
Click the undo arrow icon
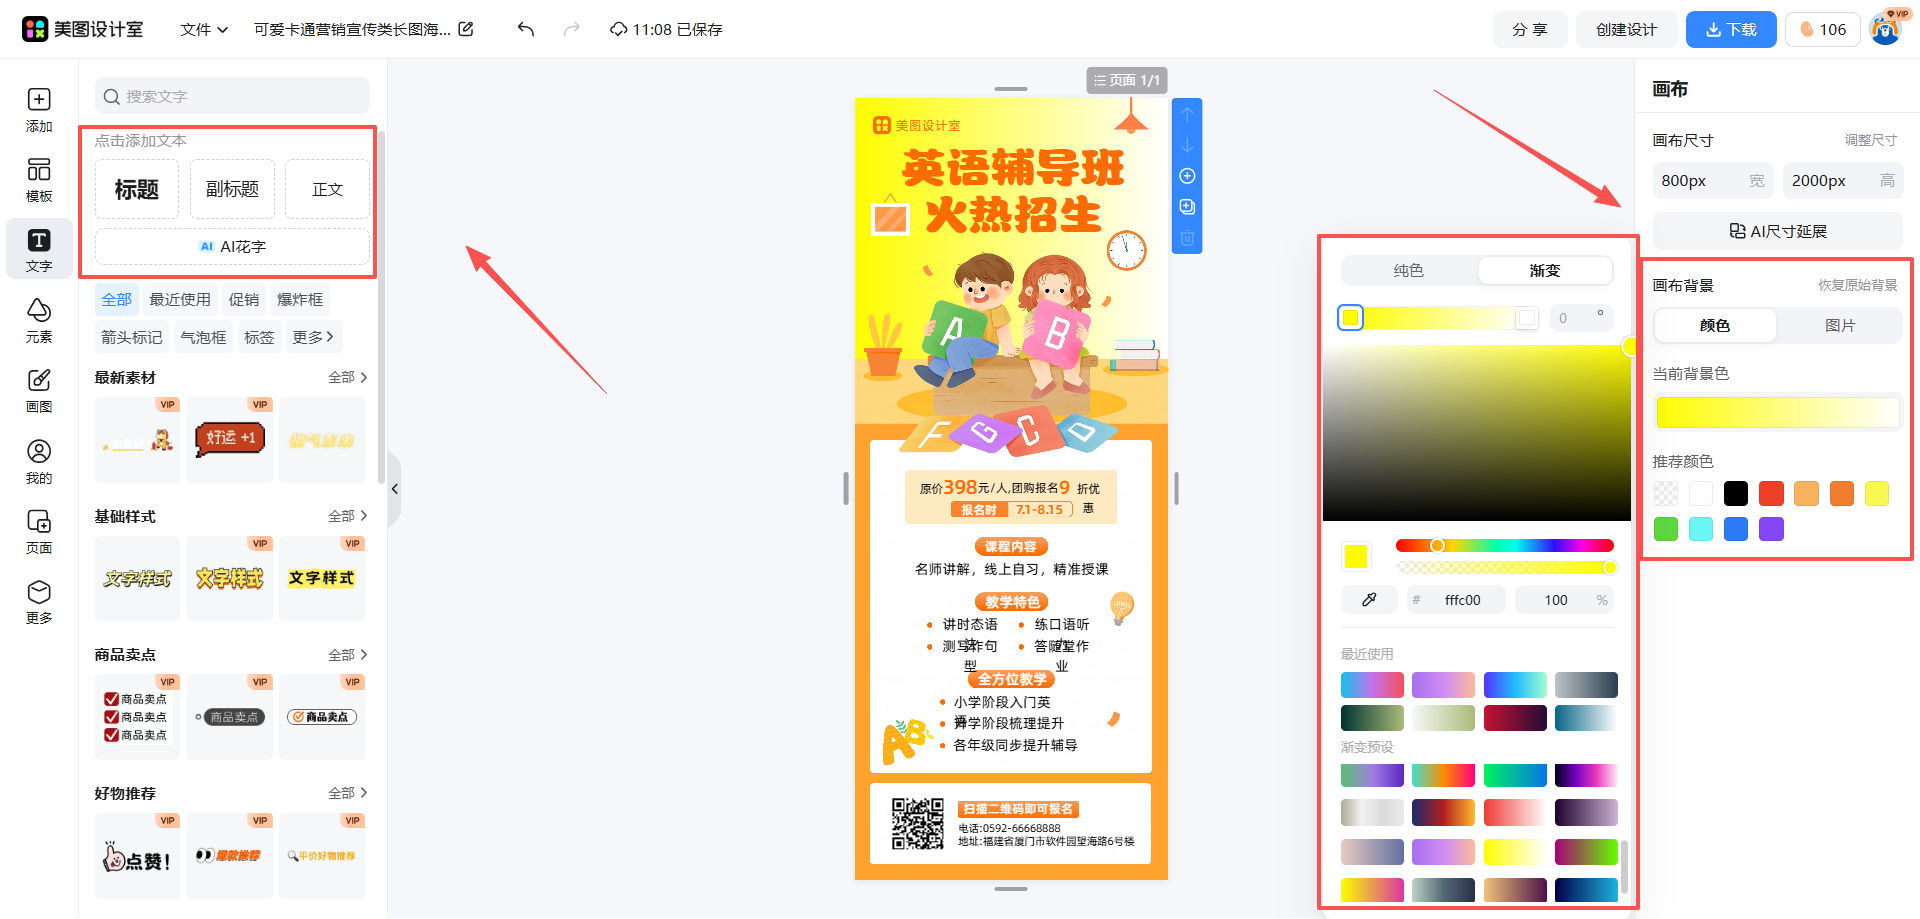(x=524, y=29)
